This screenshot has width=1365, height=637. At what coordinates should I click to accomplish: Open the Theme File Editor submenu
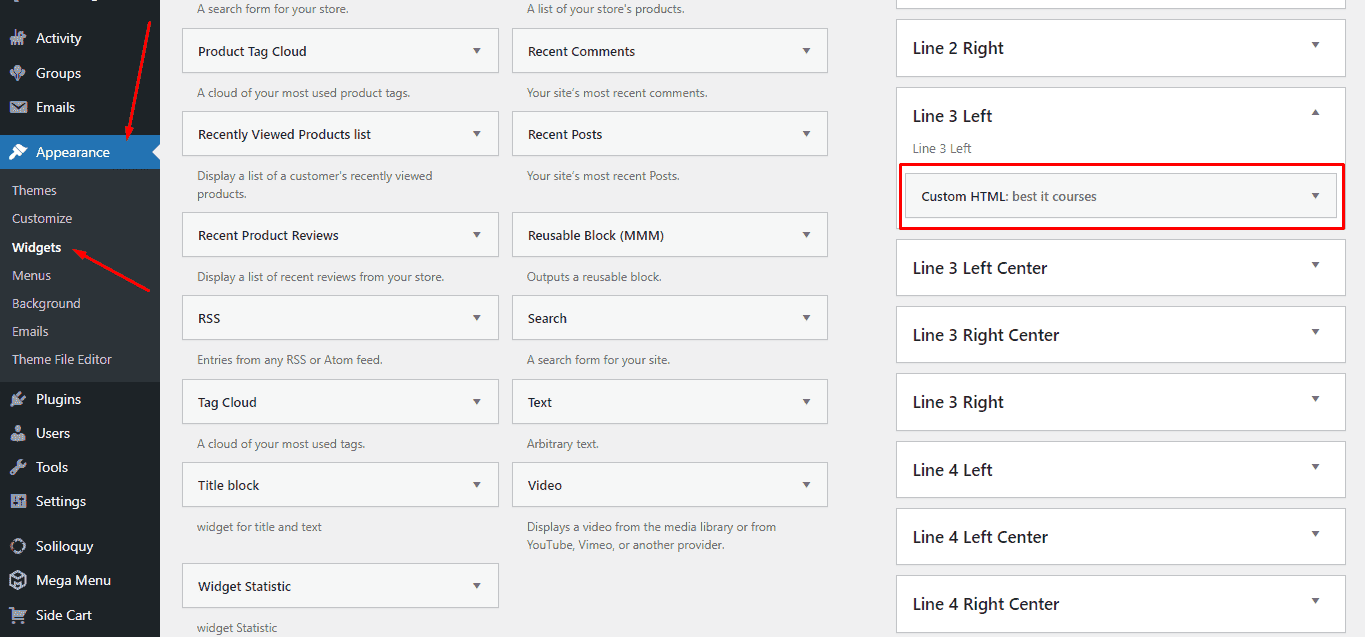coord(62,359)
